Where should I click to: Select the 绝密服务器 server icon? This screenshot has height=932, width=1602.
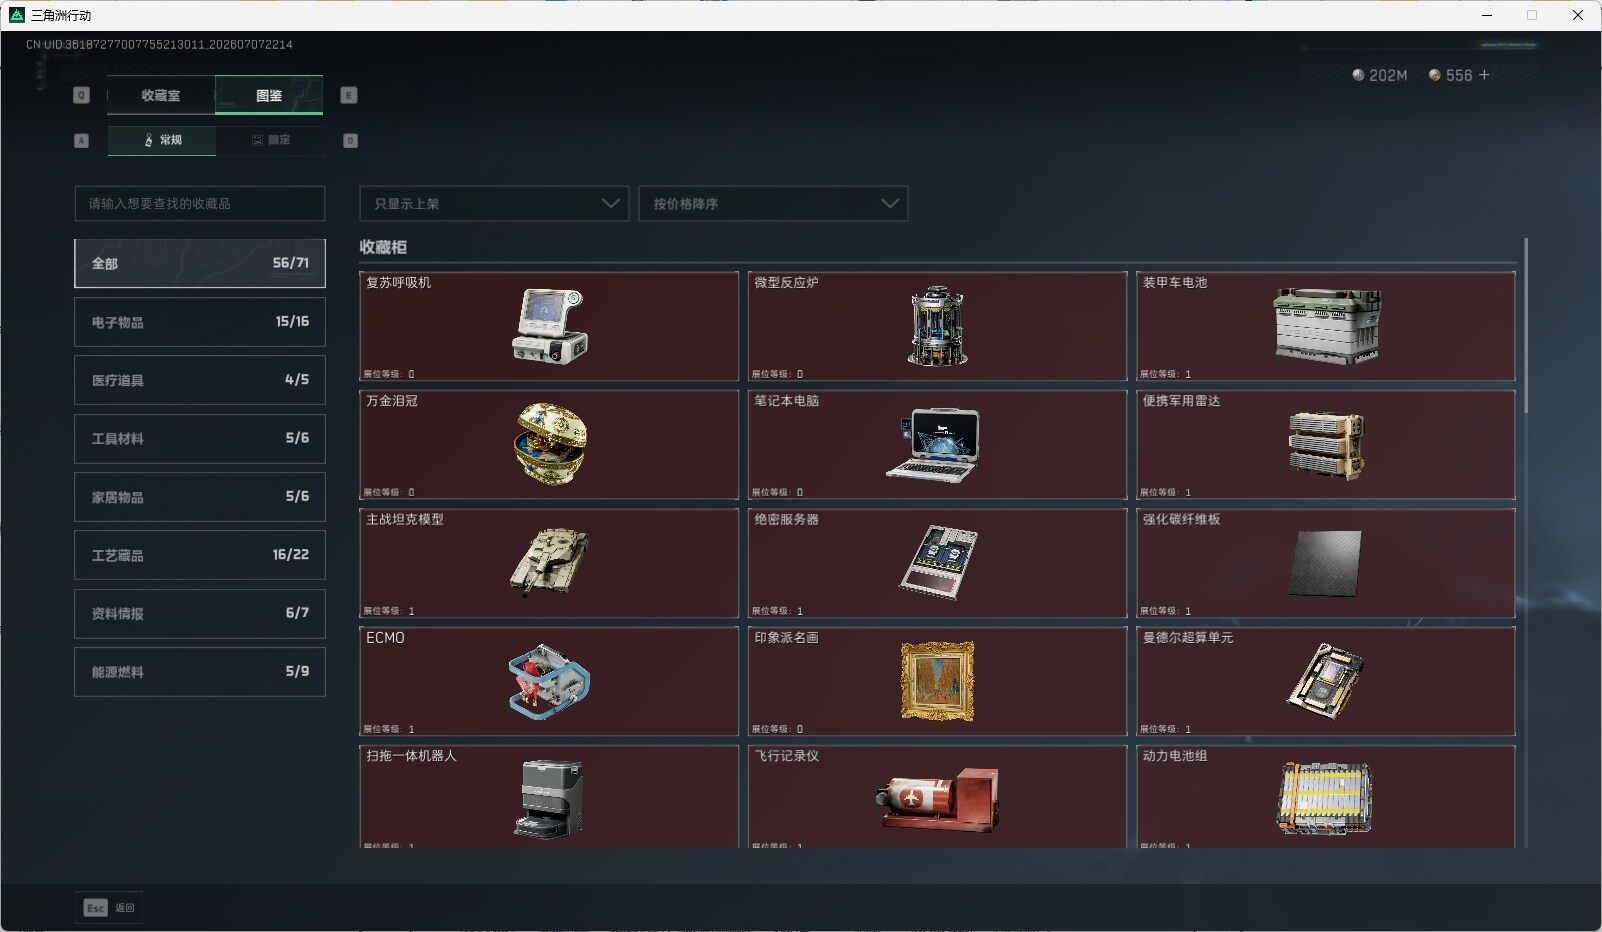[938, 562]
